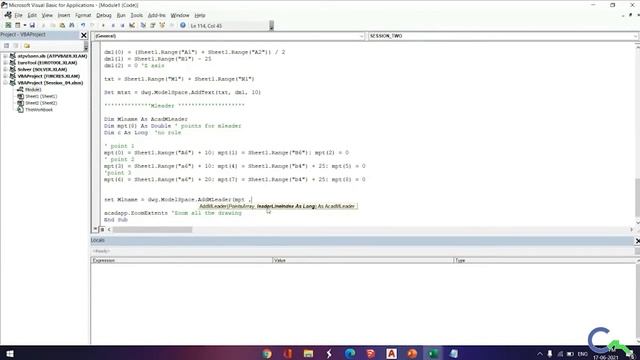
Task: Open AutoCAD red A icon on taskbar
Action: (391, 353)
